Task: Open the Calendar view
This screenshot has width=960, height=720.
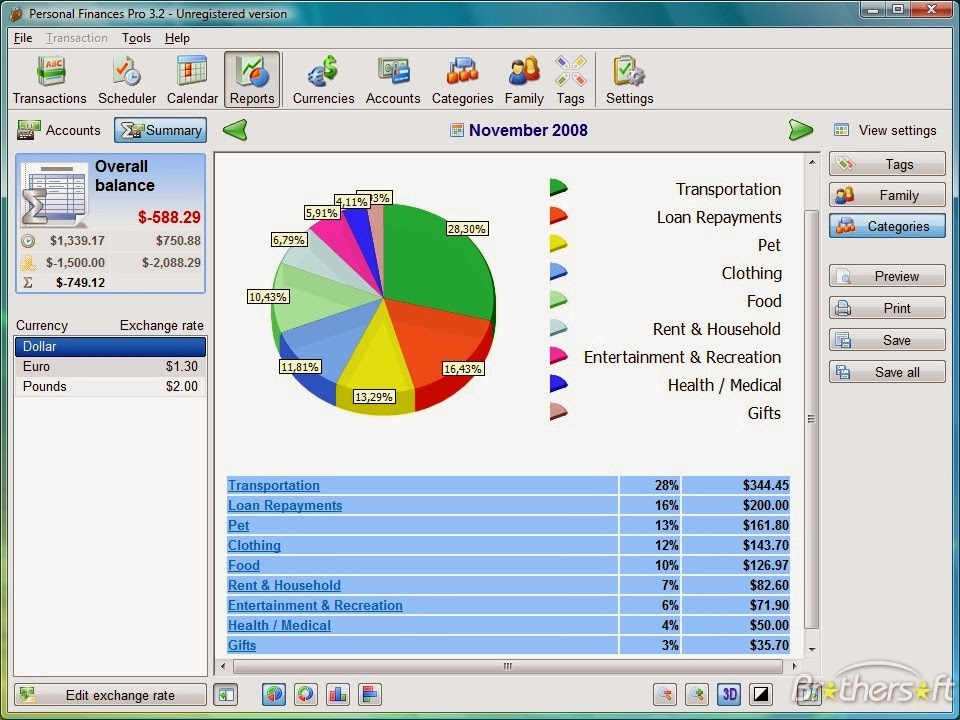Action: point(192,80)
